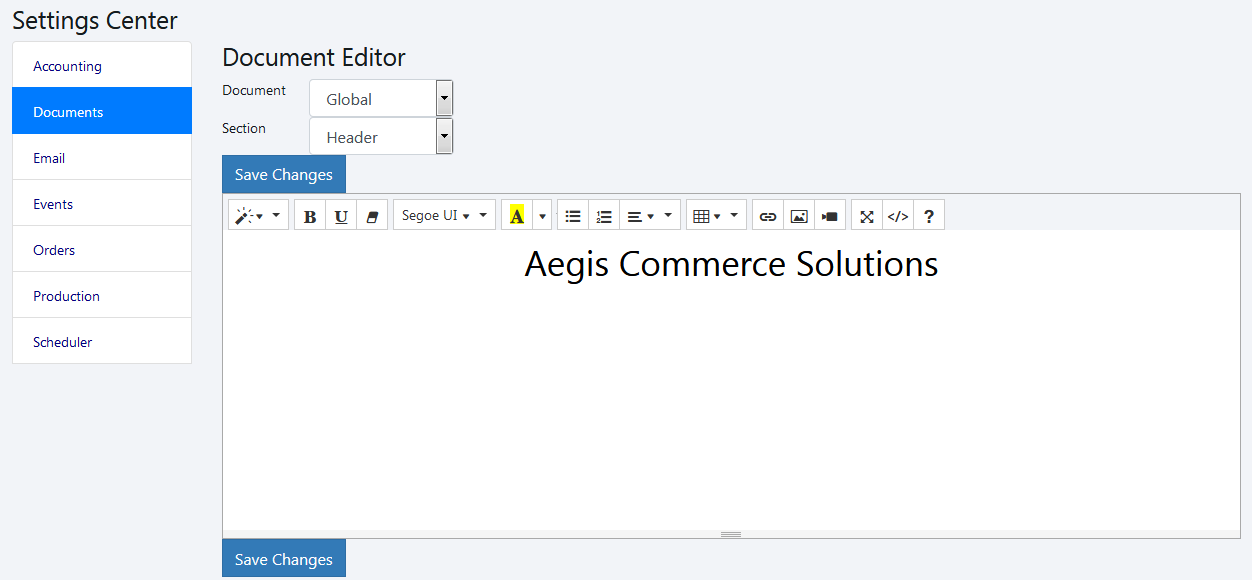The height and width of the screenshot is (580, 1252).
Task: Click the editor resize handle at bottom
Action: [x=731, y=534]
